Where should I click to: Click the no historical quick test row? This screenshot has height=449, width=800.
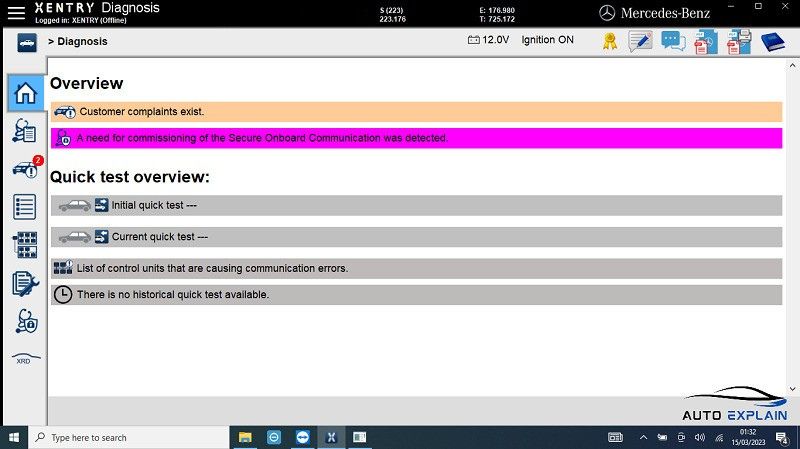click(x=416, y=295)
